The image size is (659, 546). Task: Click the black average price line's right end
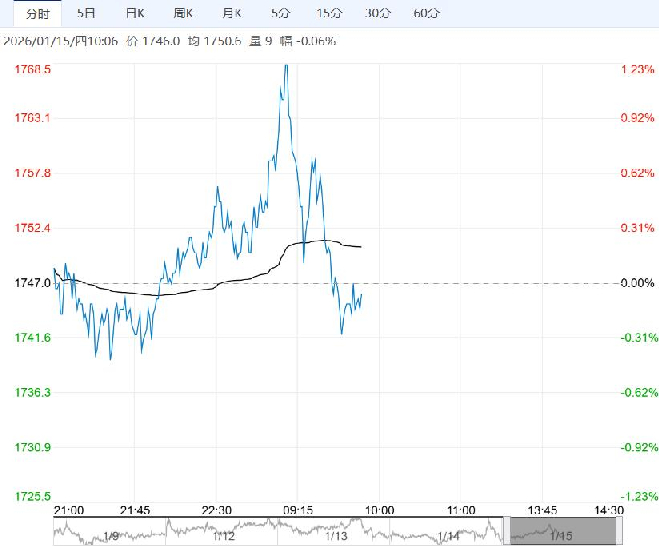[x=361, y=246]
